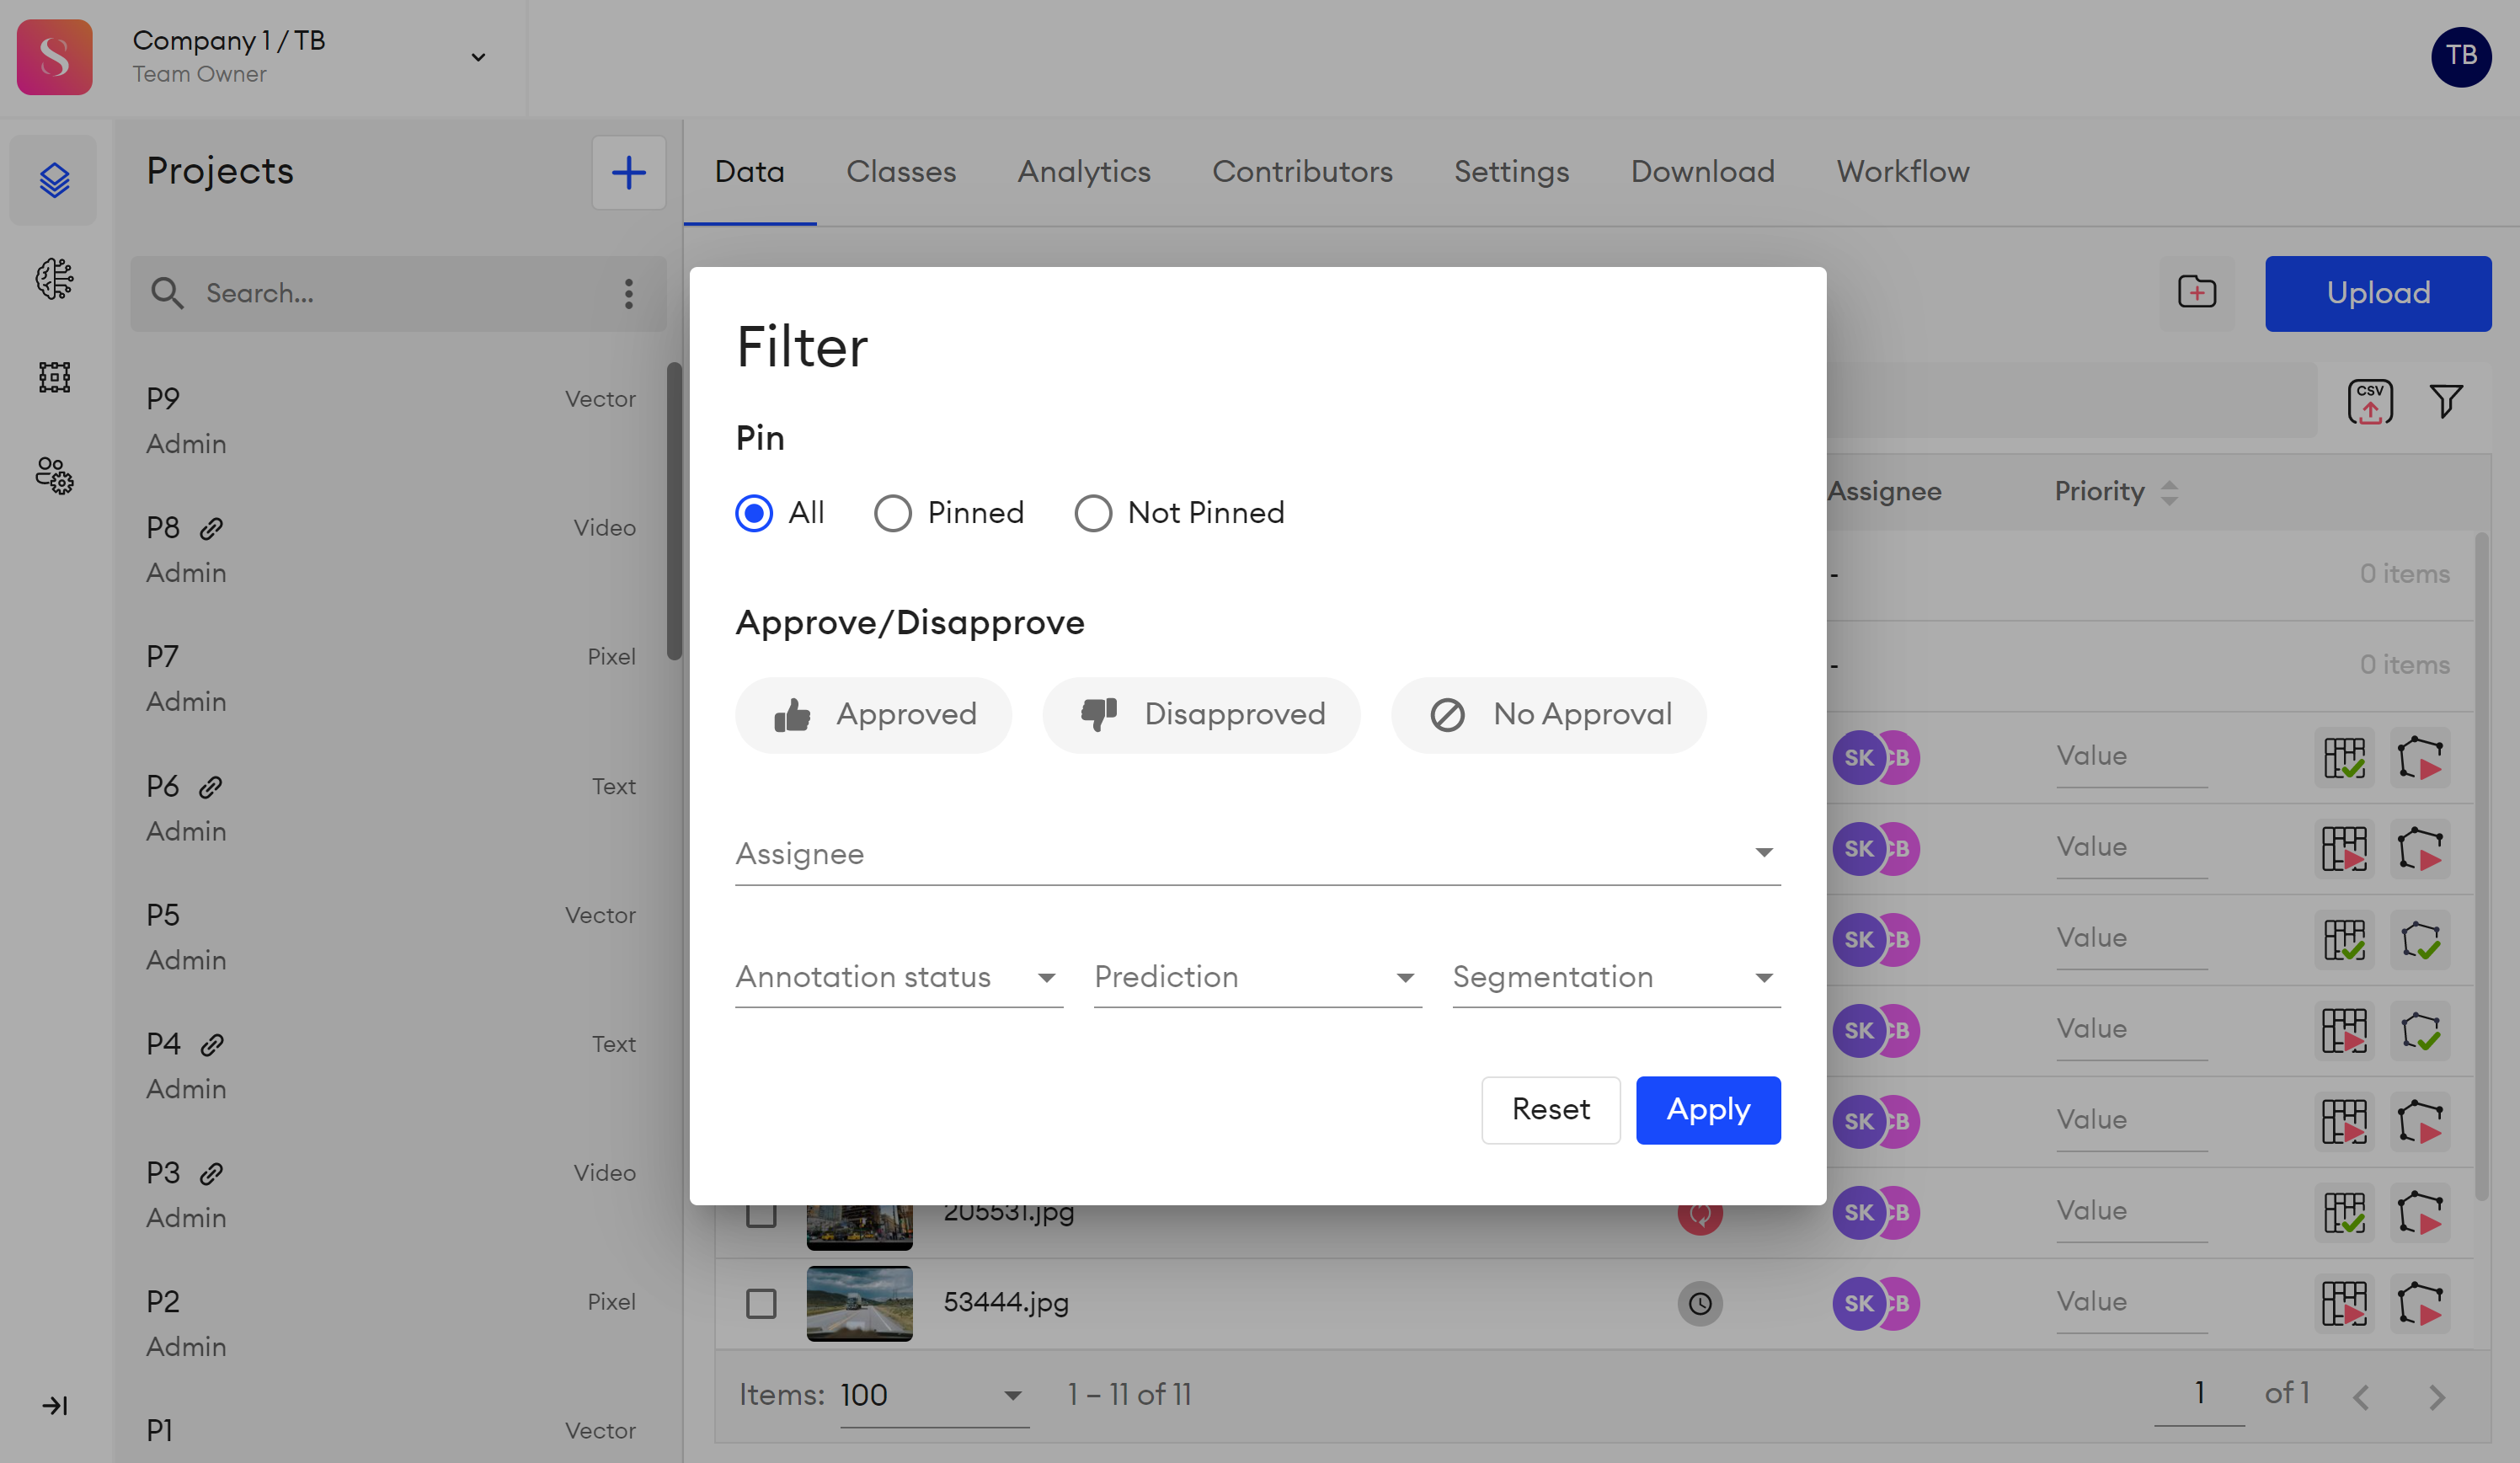
Task: Click the 53444.jpg image thumbnail
Action: (859, 1303)
